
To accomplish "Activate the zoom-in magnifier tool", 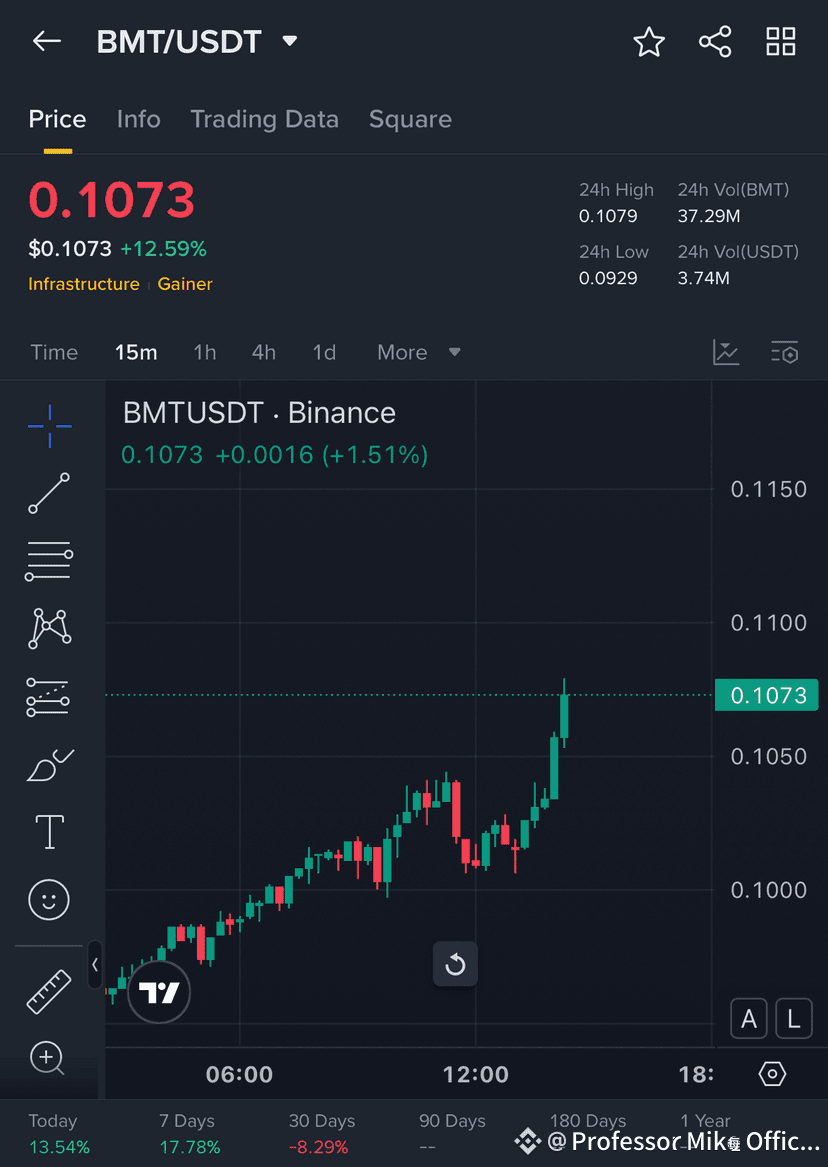I will (48, 1057).
